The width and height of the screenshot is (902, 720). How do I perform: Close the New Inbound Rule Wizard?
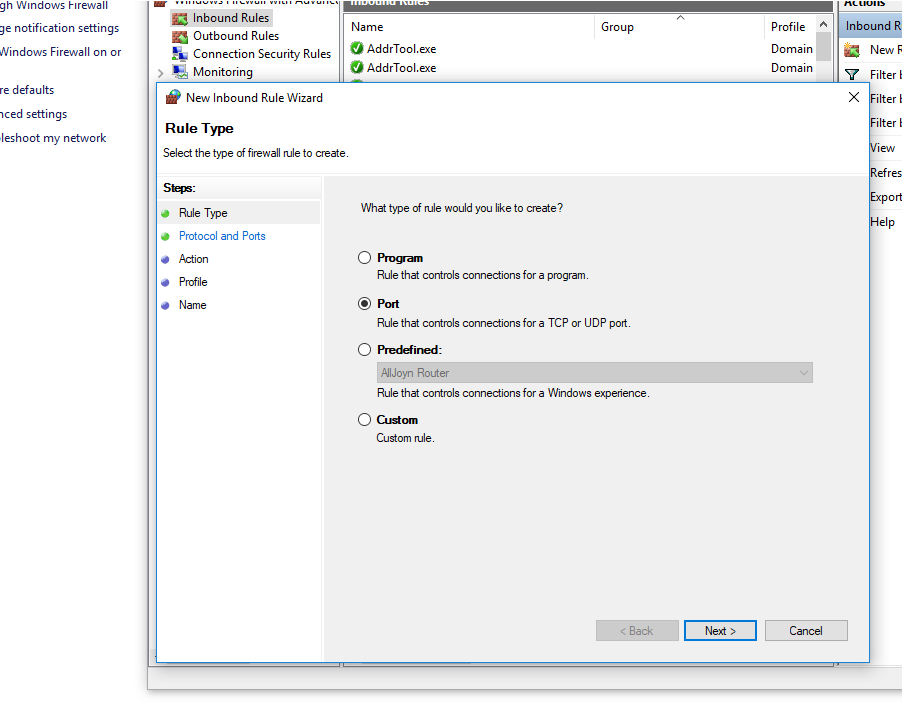click(x=854, y=97)
